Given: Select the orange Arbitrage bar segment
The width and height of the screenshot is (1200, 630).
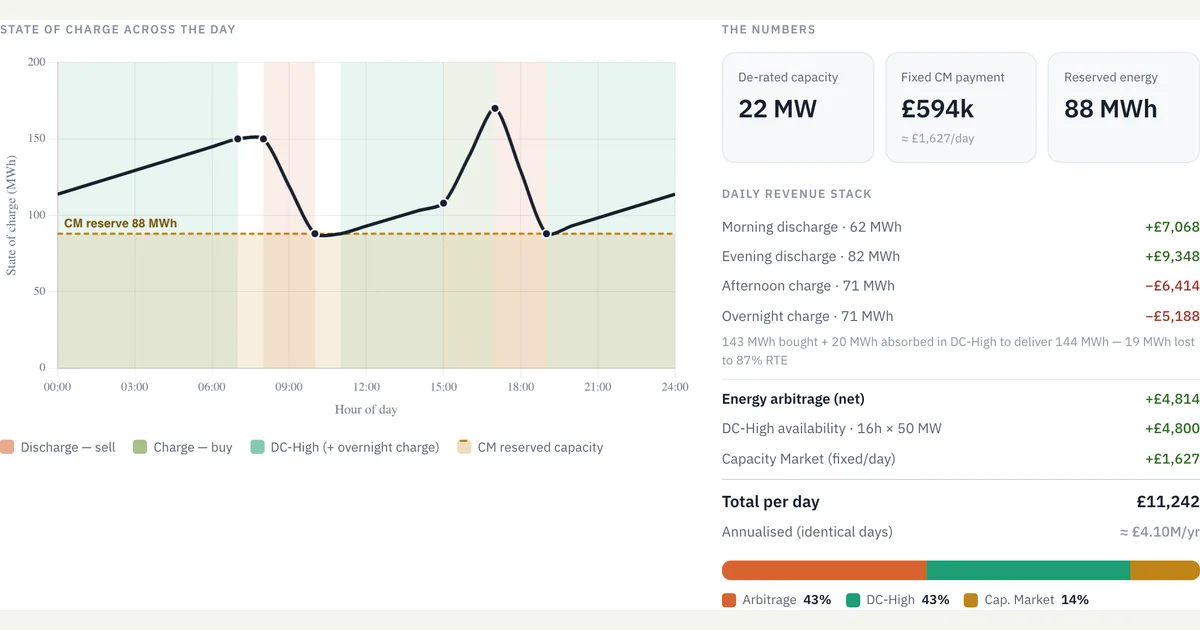Looking at the screenshot, I should pos(824,570).
